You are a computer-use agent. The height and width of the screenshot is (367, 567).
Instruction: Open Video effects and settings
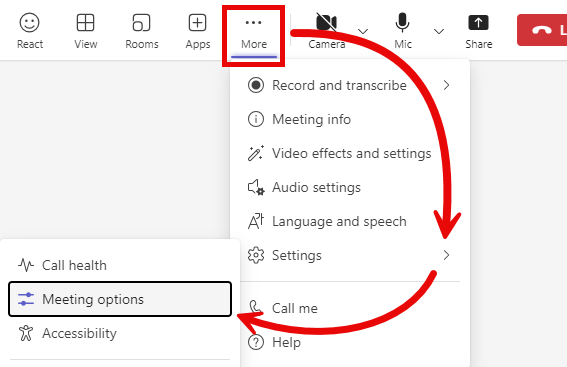click(350, 153)
